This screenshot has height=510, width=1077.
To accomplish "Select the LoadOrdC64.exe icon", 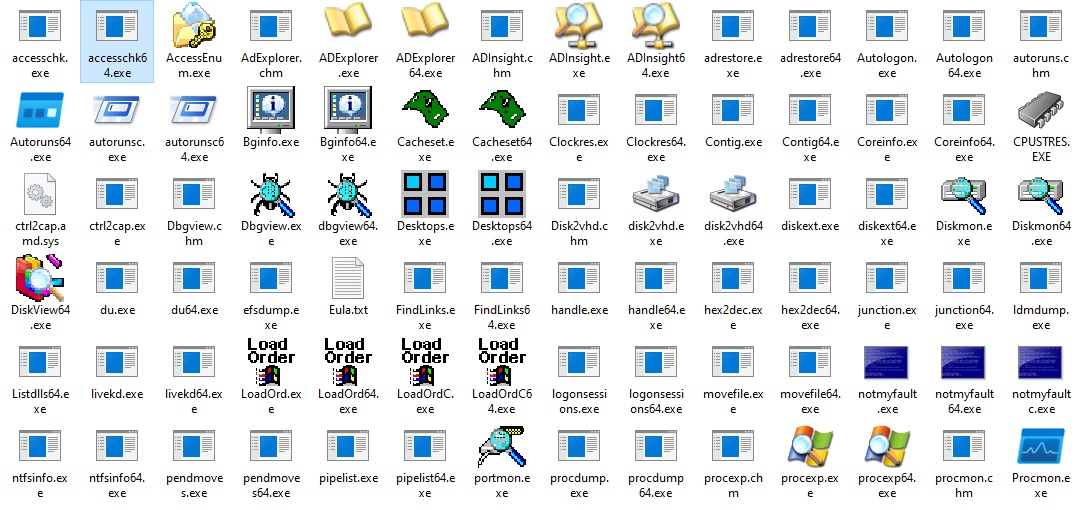I will [x=502, y=361].
